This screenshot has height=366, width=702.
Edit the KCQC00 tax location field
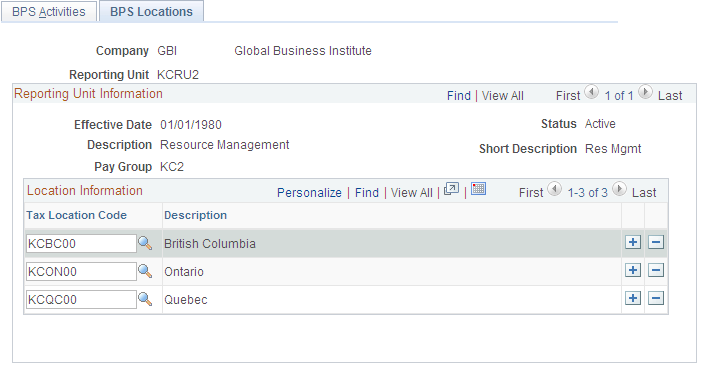[x=81, y=299]
